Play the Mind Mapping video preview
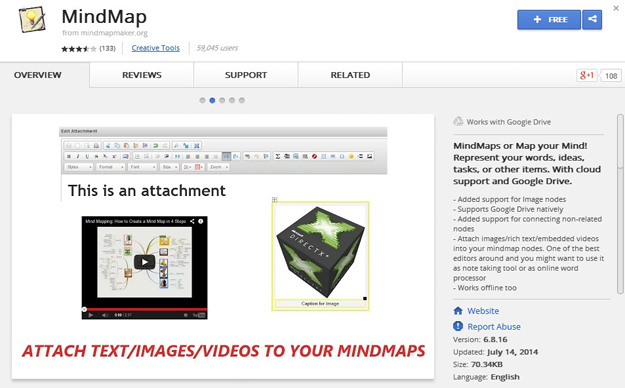 coord(144,262)
